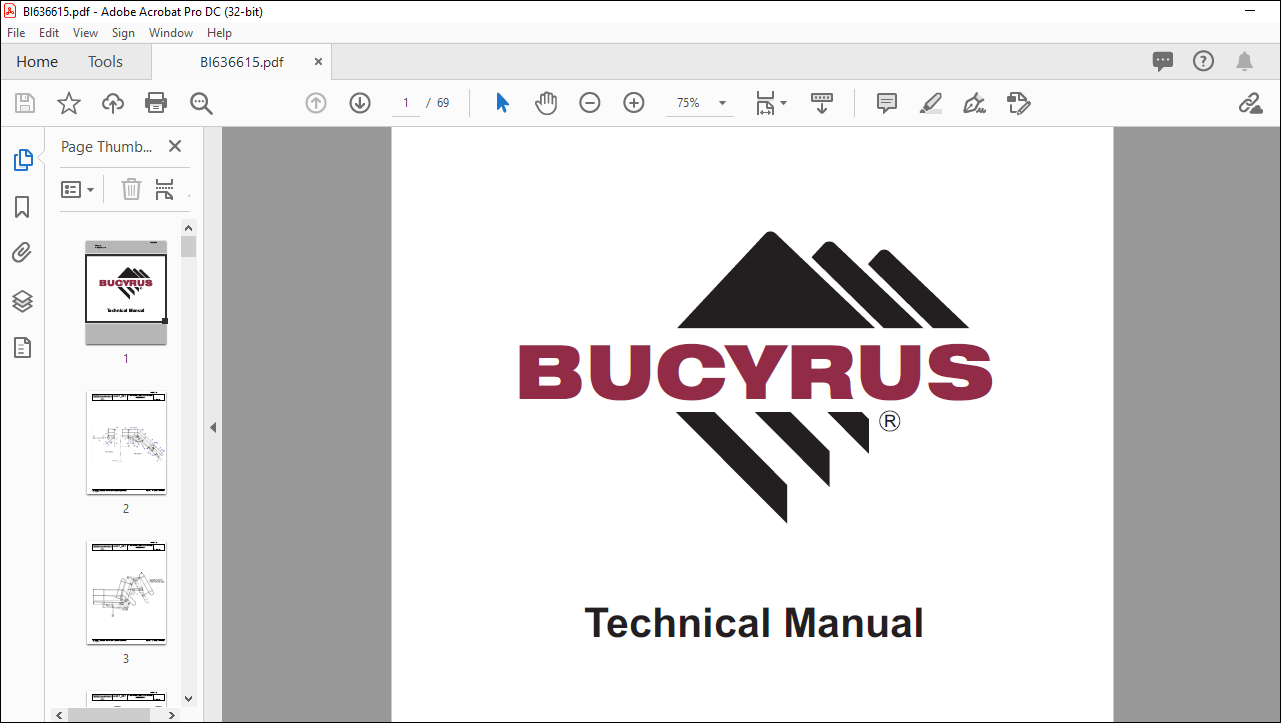
Task: Open the Help menu
Action: (219, 33)
